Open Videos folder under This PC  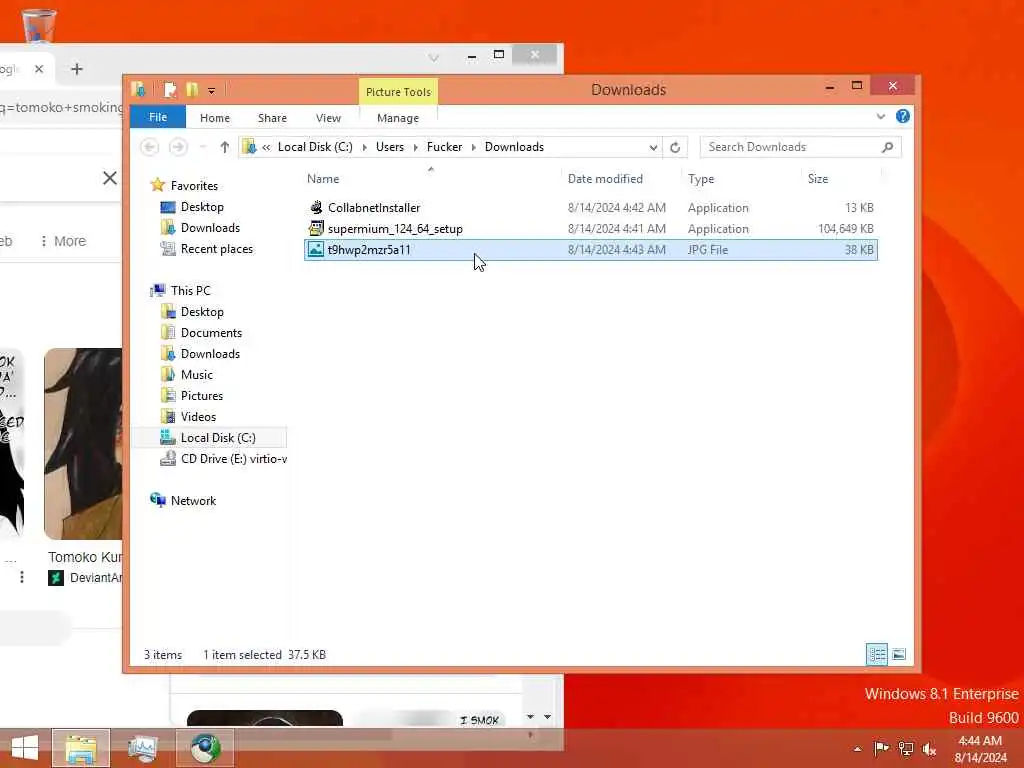[198, 417]
